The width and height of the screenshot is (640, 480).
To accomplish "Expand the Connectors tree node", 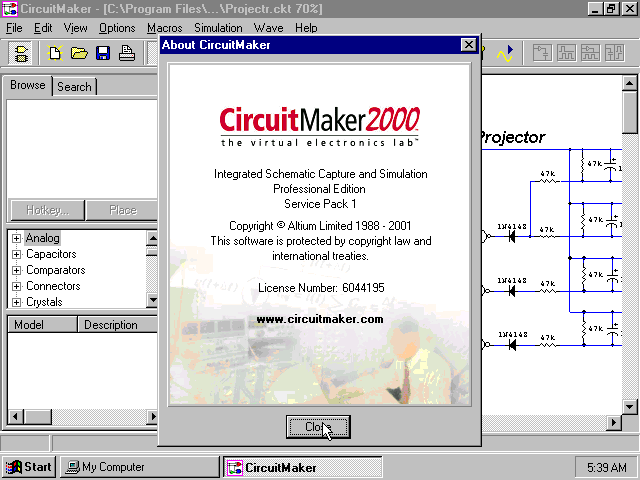I will click(x=16, y=286).
